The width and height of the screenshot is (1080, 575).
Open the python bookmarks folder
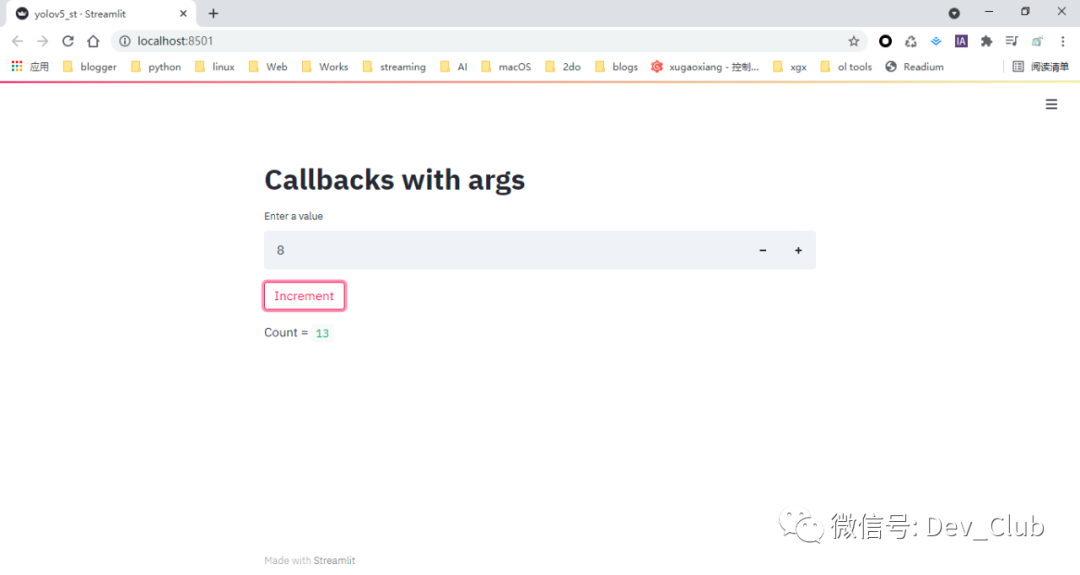pos(156,67)
